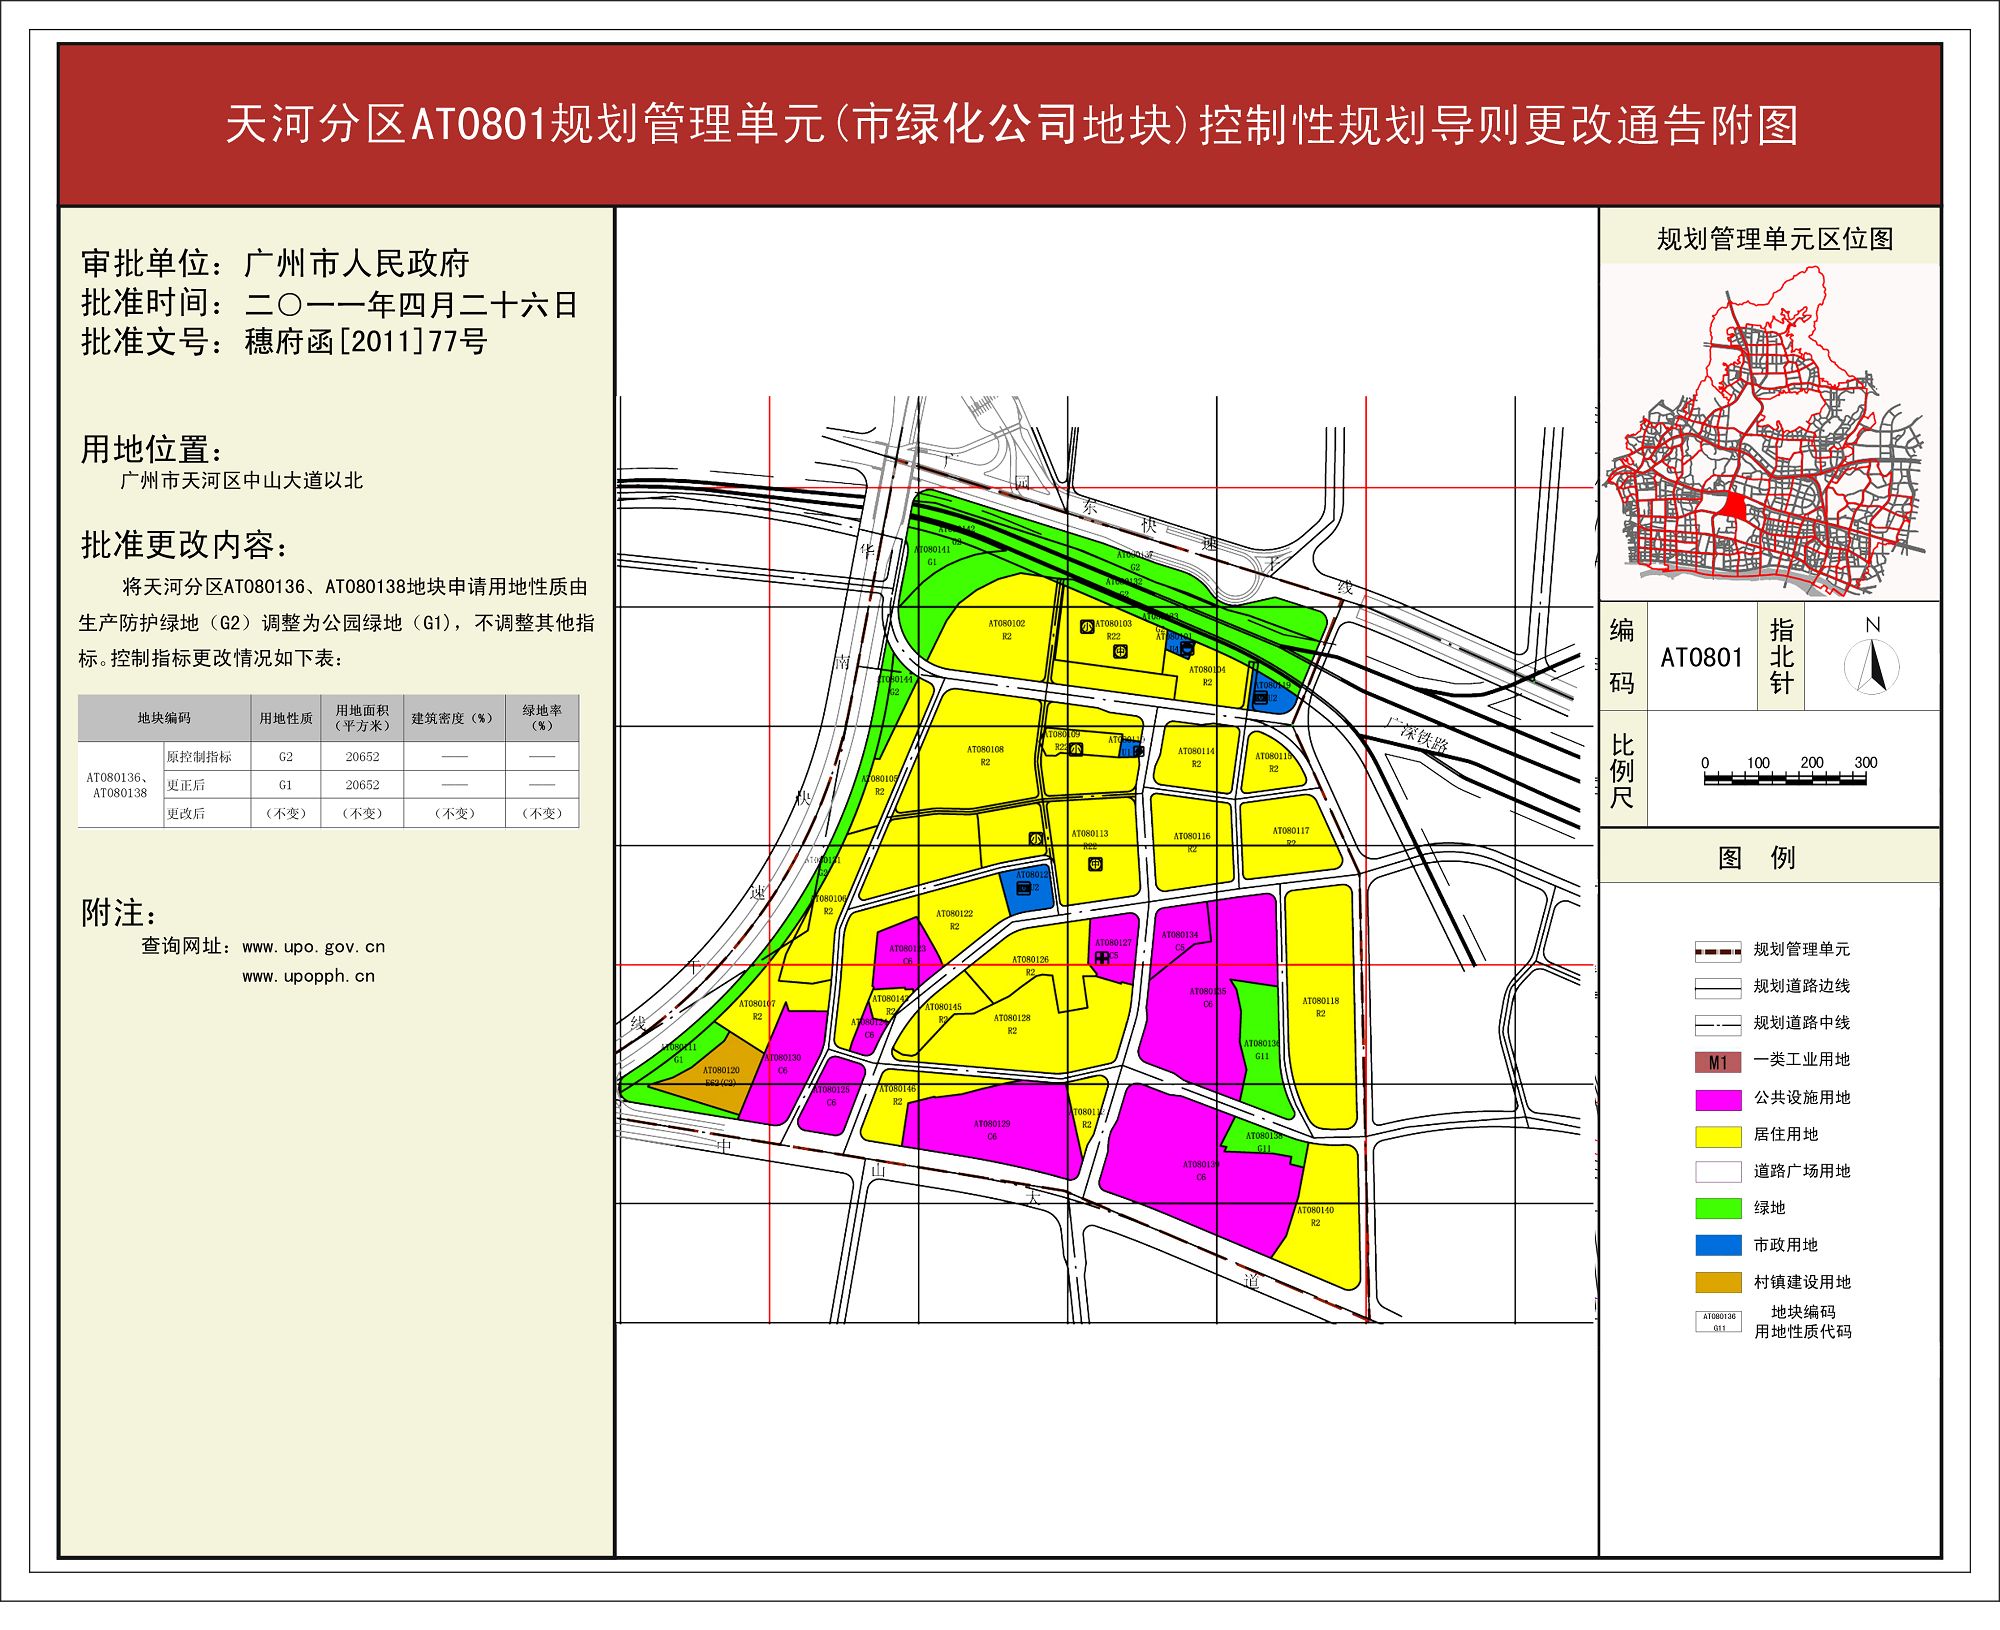The image size is (2000, 1630).
Task: Click the 用地面积 table column header
Action: [x=362, y=718]
